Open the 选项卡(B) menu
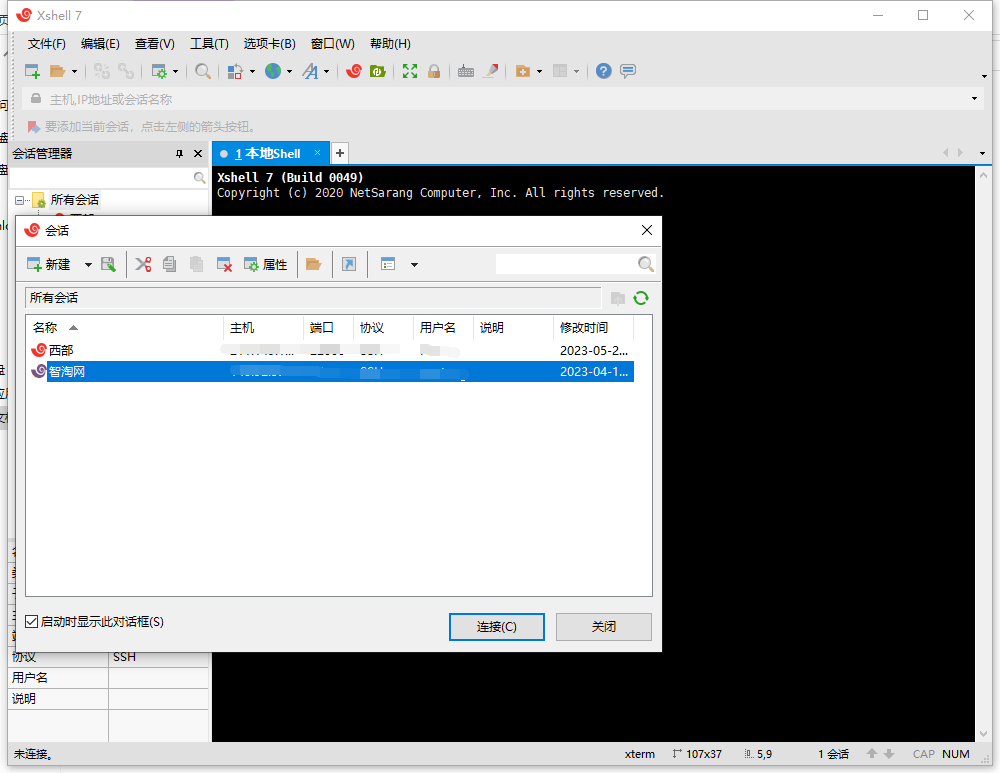 point(269,43)
